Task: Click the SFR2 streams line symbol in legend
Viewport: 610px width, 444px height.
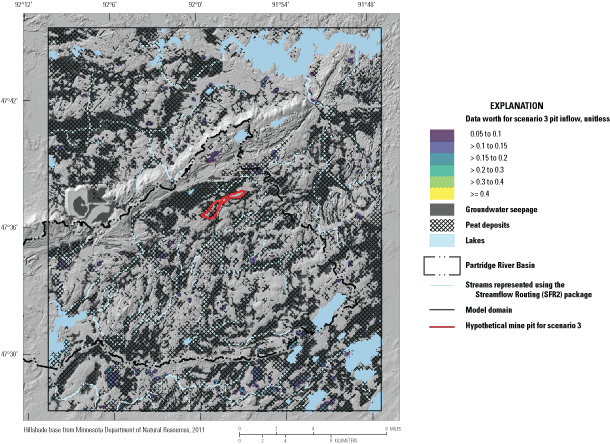Action: (x=441, y=287)
